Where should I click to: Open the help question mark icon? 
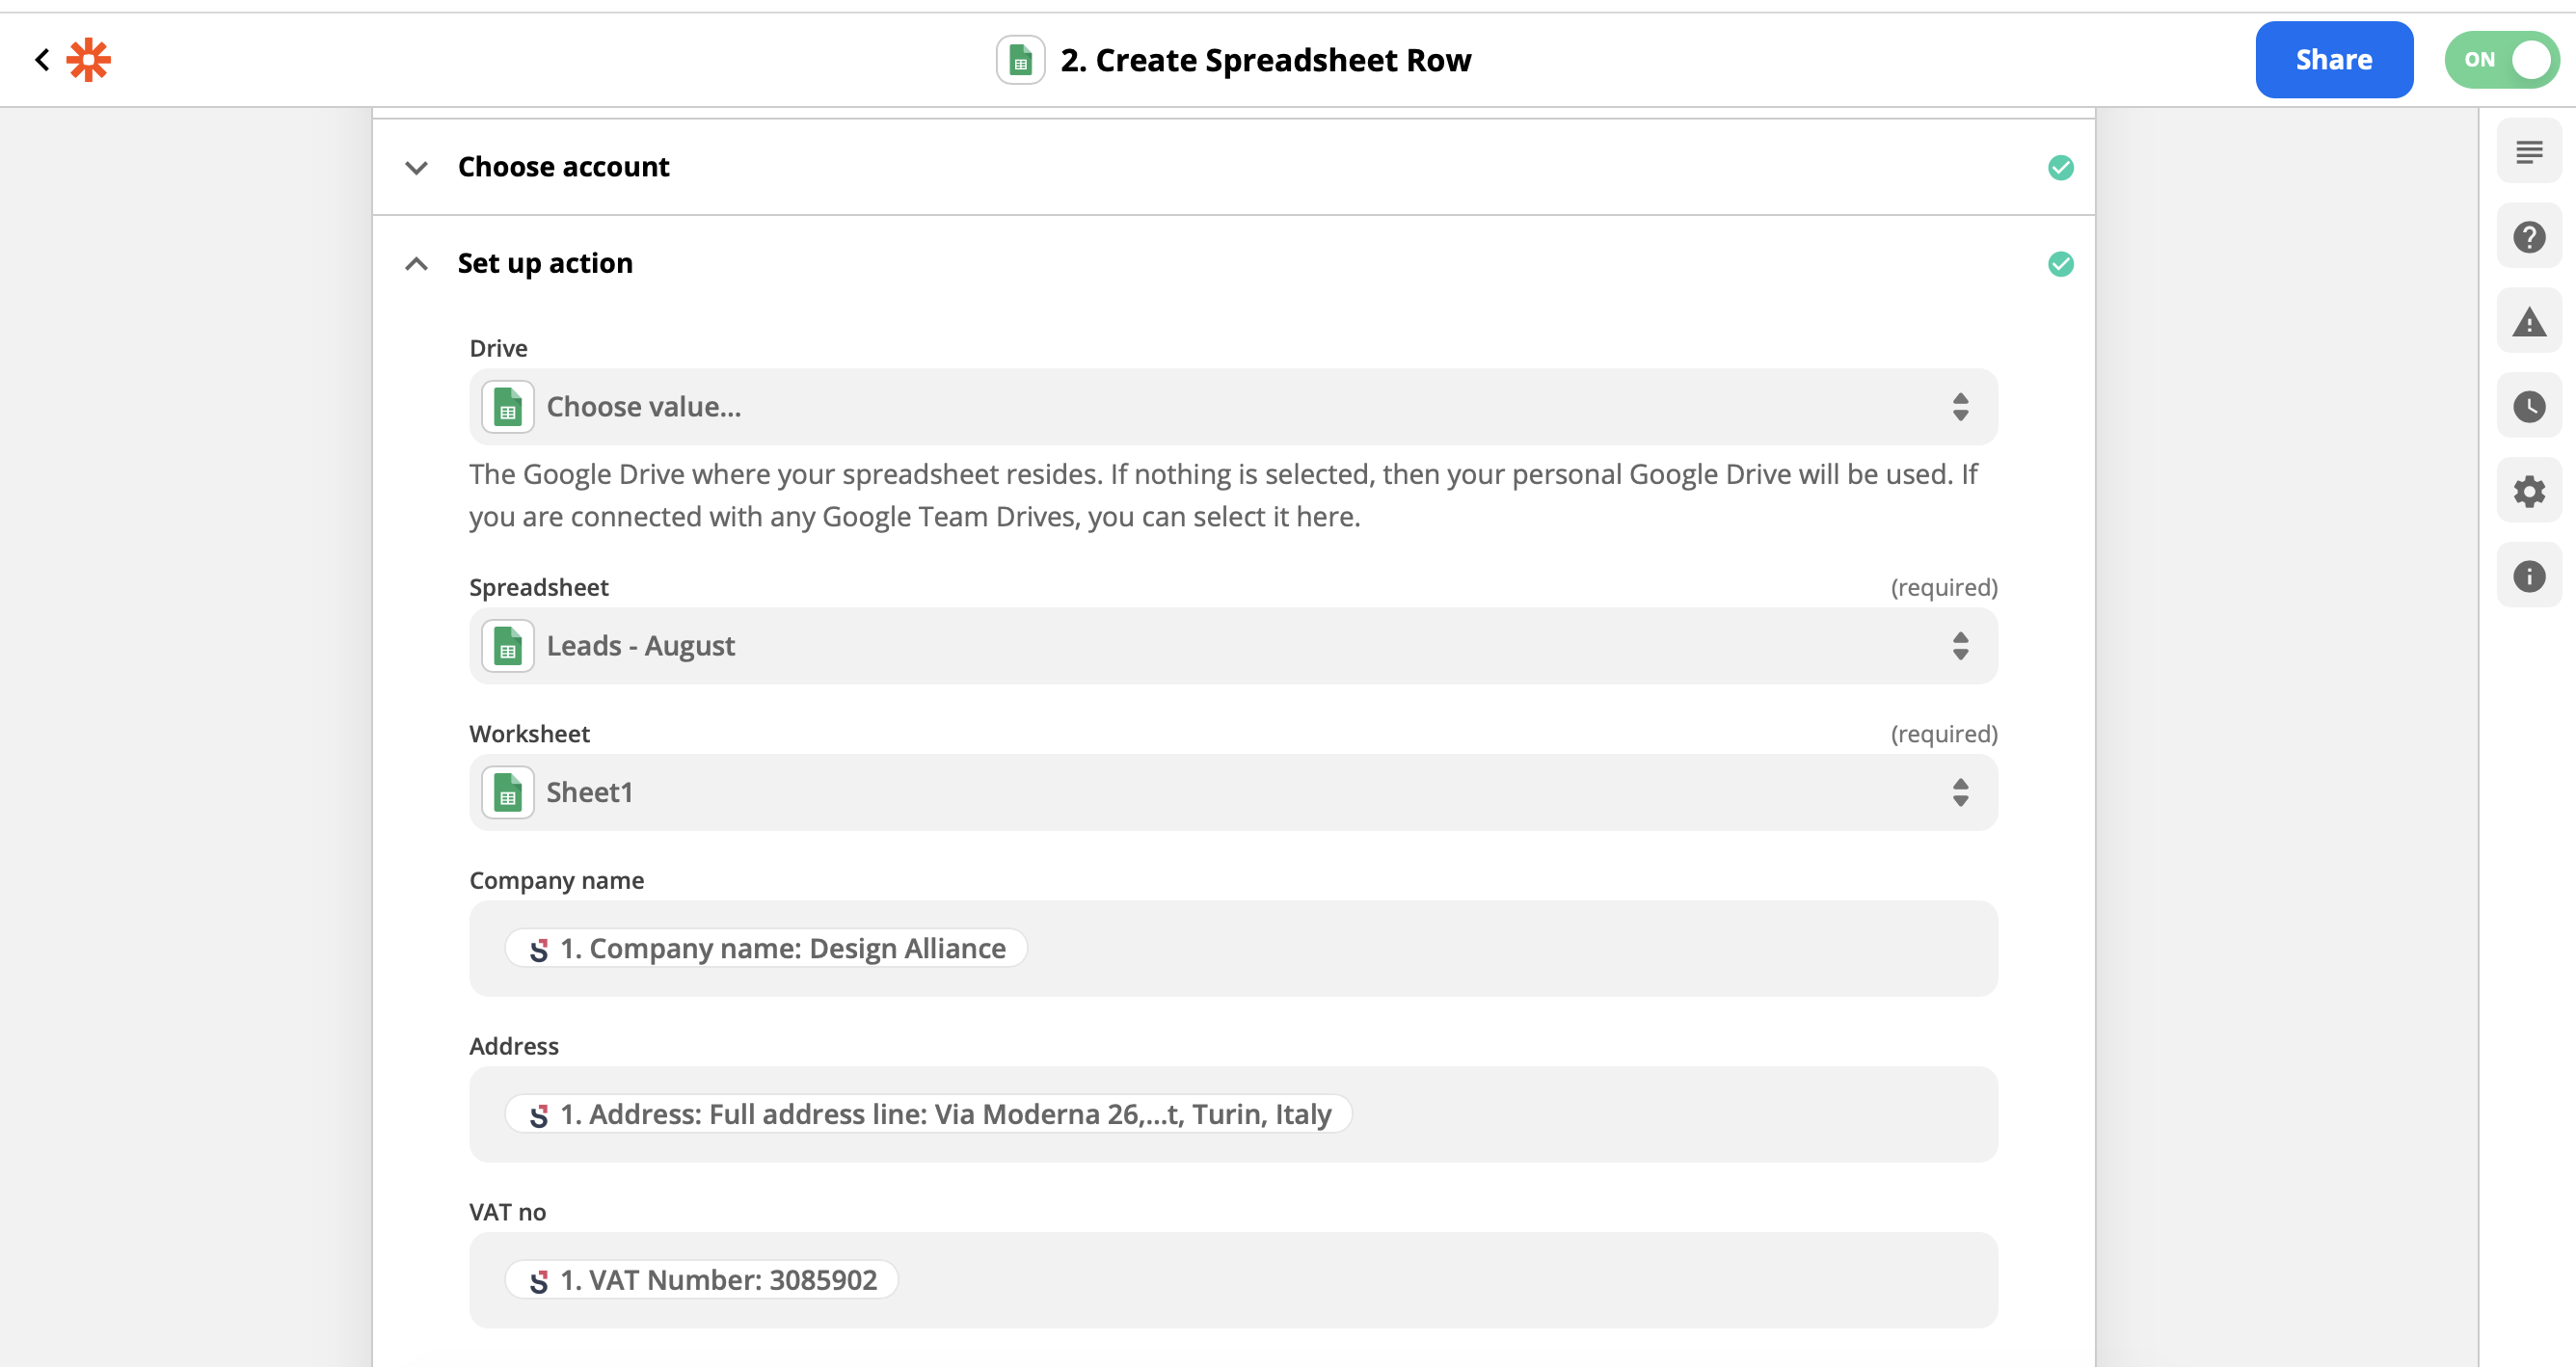[2529, 237]
